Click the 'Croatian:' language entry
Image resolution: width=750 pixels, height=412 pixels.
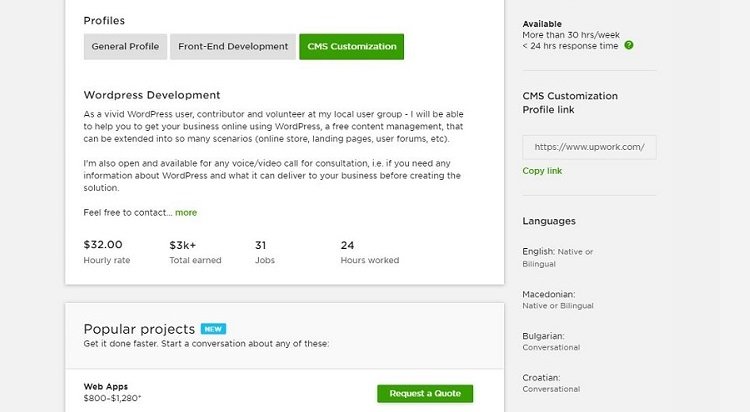click(541, 378)
